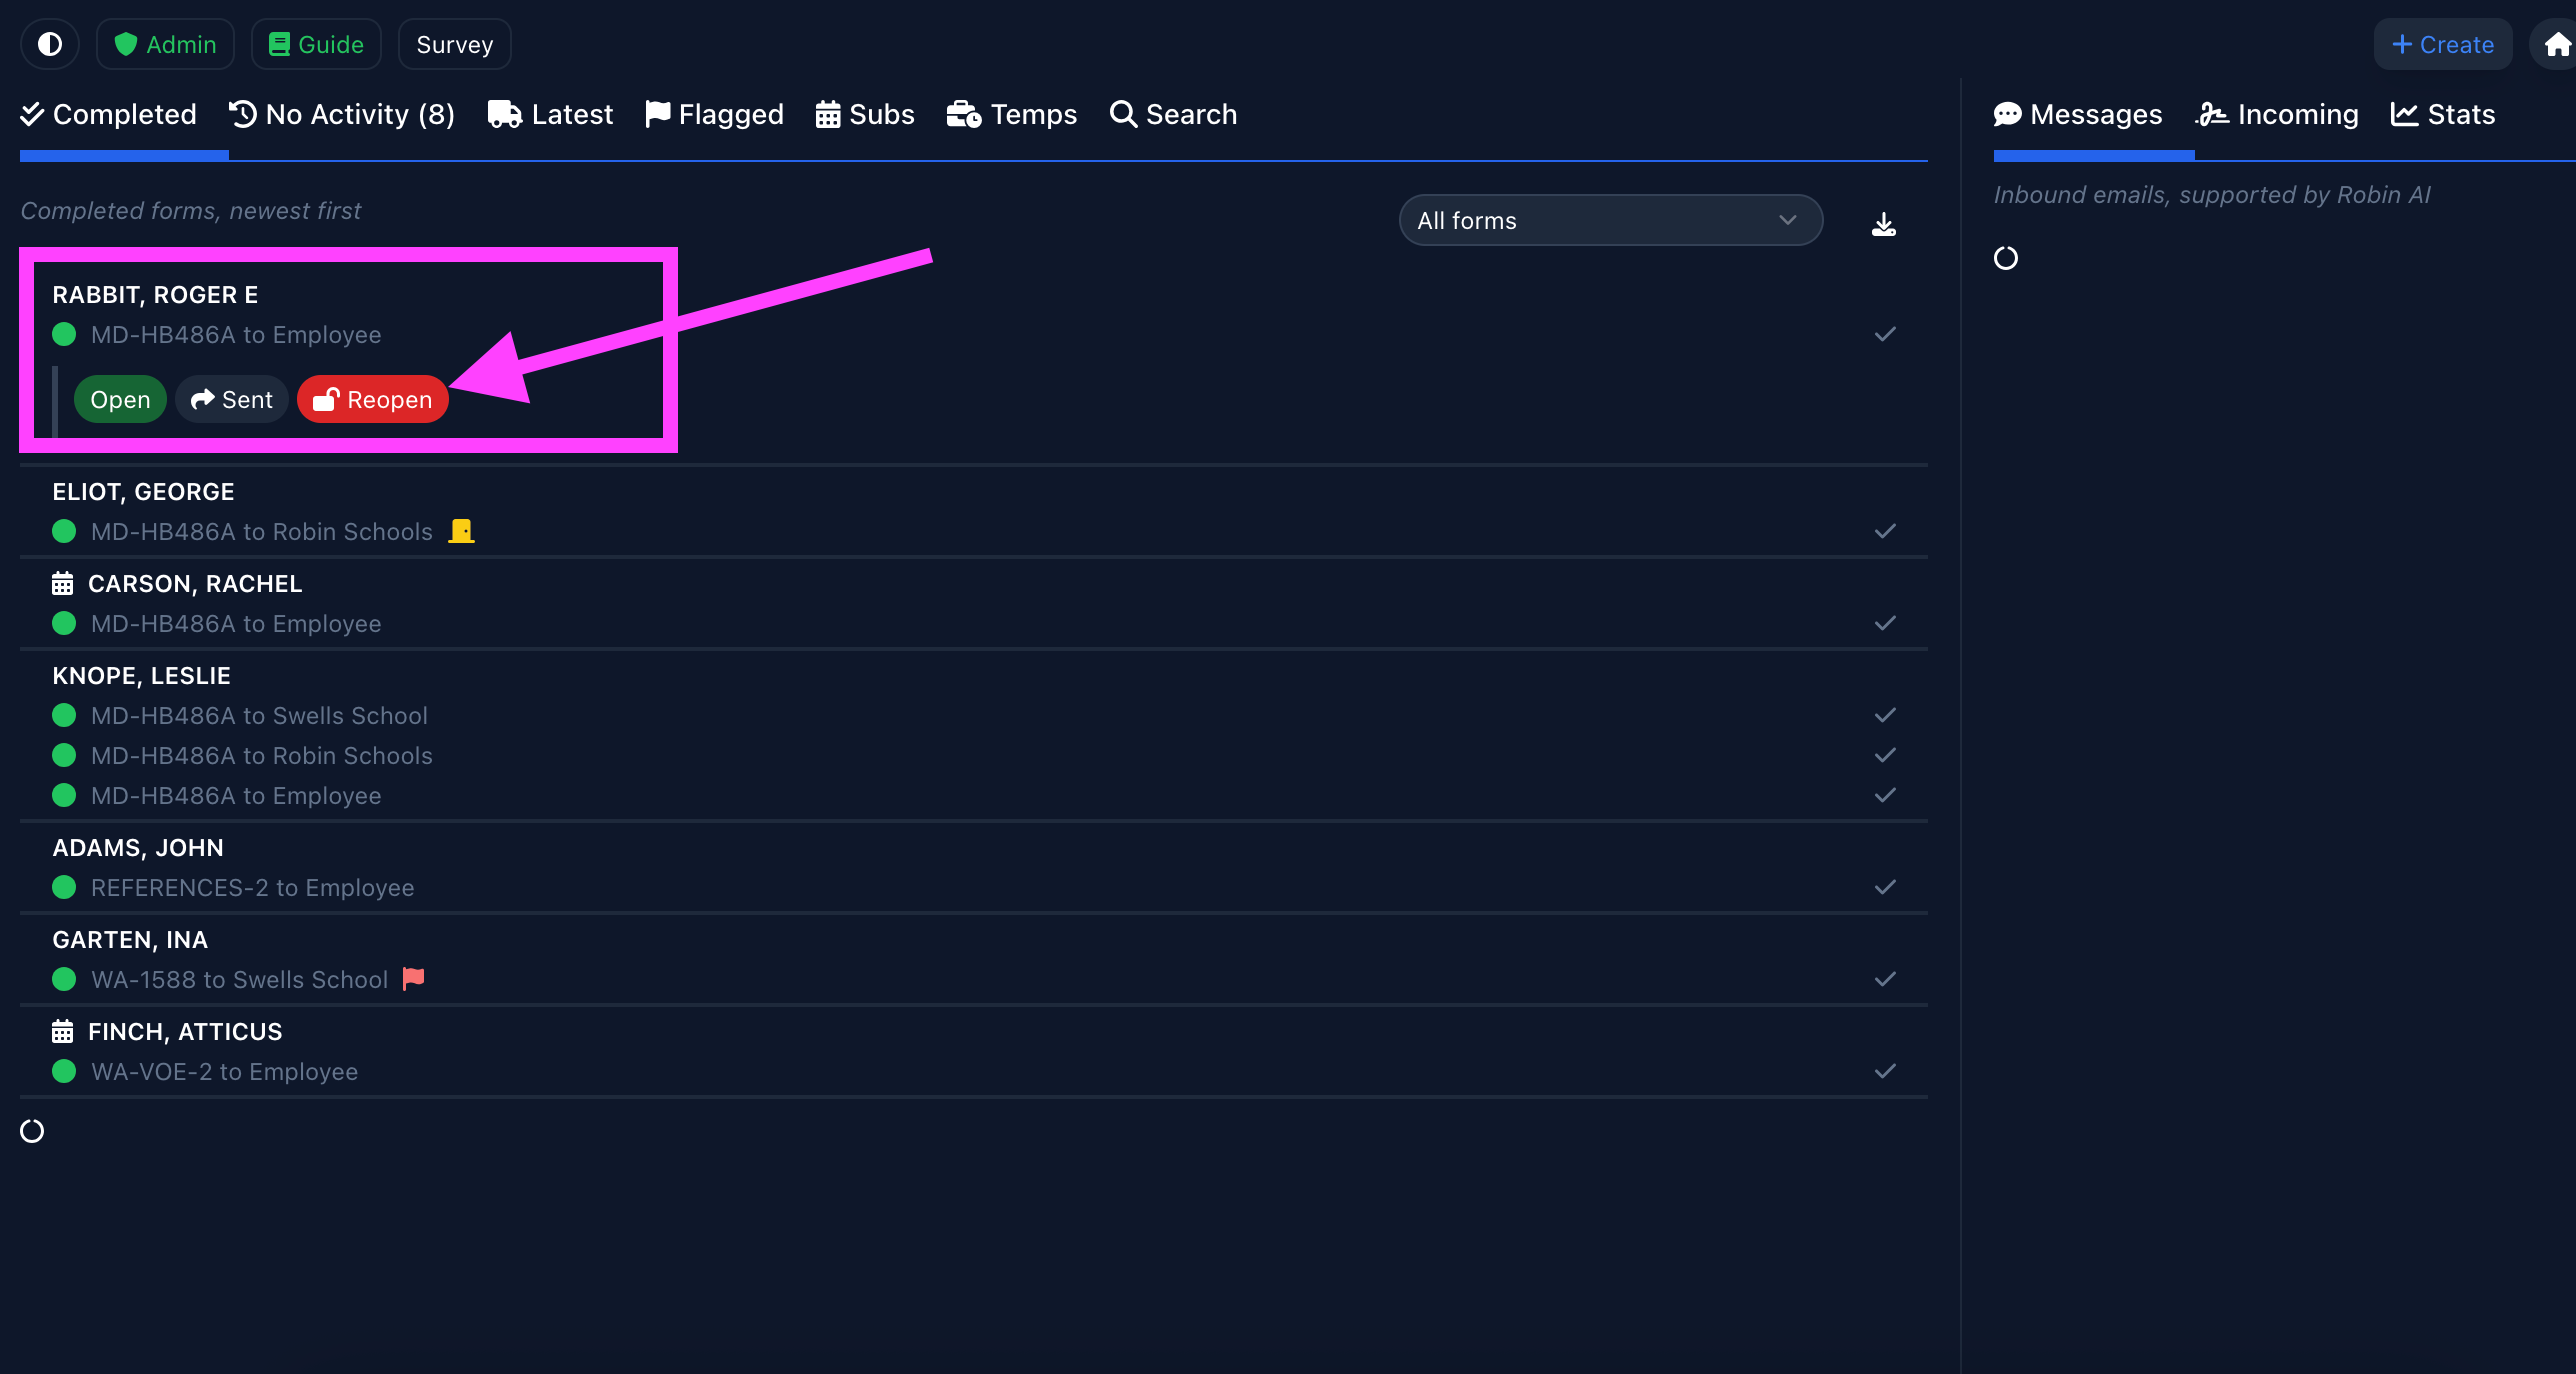Click the home icon button
Screen dimensions: 2576x1374
2557,44
